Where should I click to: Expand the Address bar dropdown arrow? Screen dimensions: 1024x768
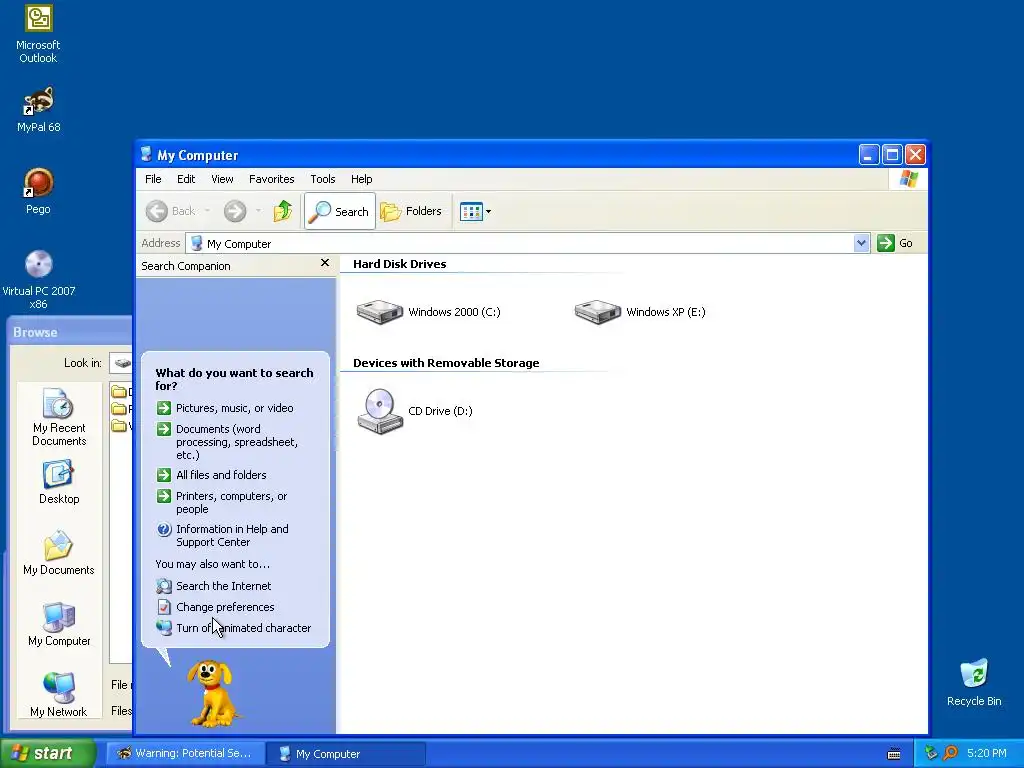861,243
